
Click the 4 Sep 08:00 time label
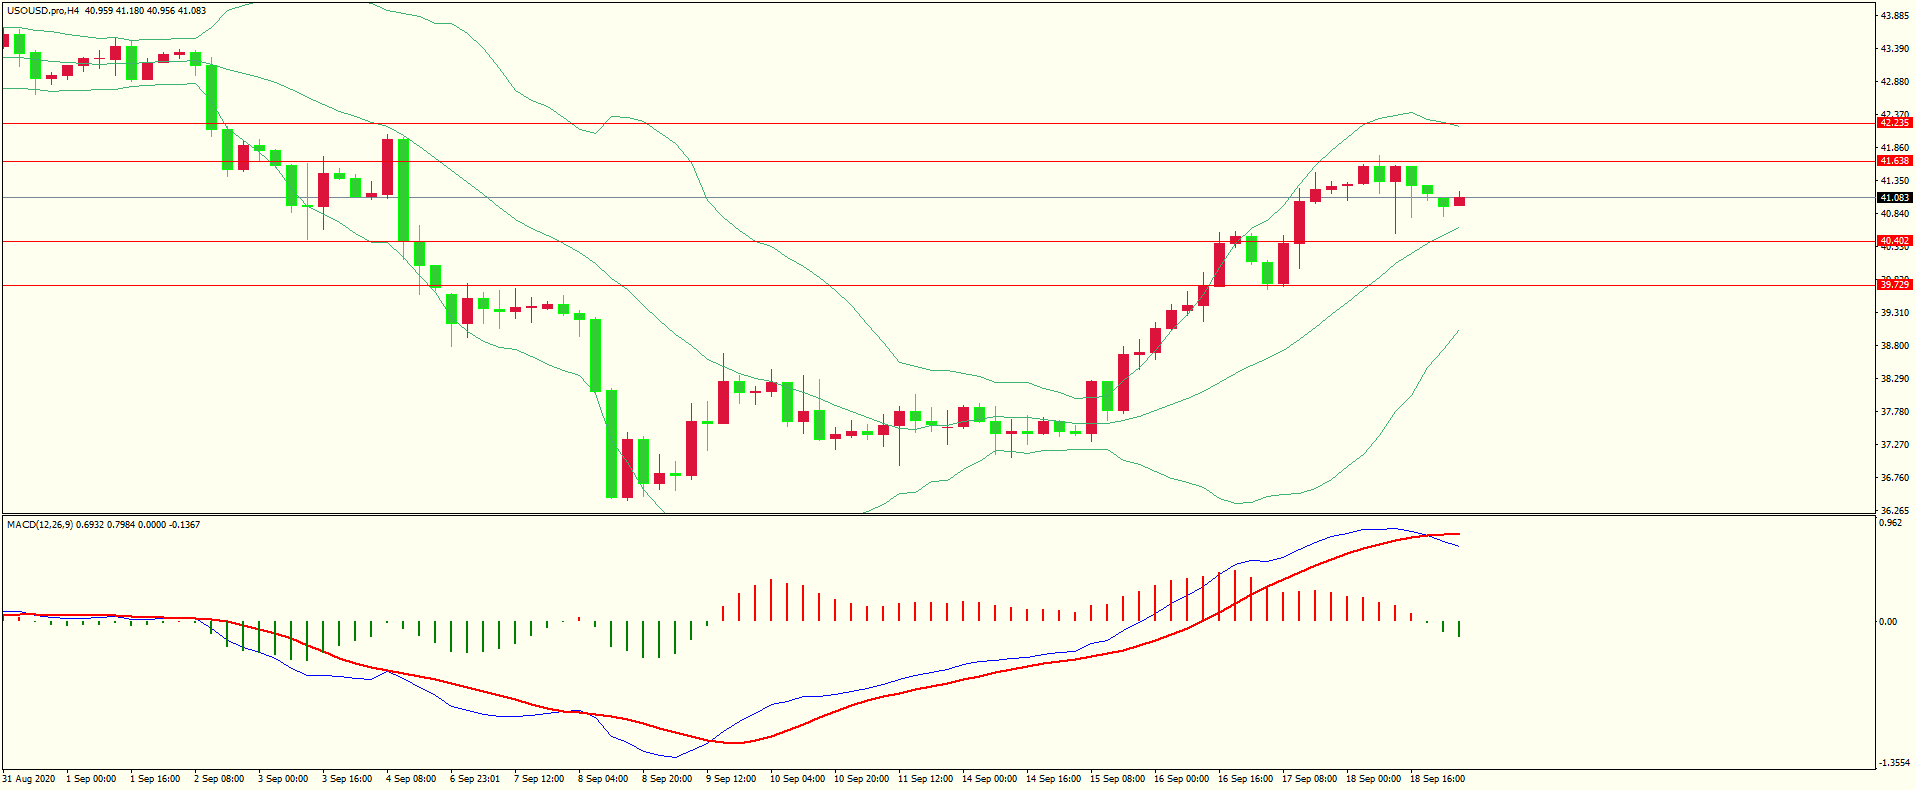coord(411,779)
